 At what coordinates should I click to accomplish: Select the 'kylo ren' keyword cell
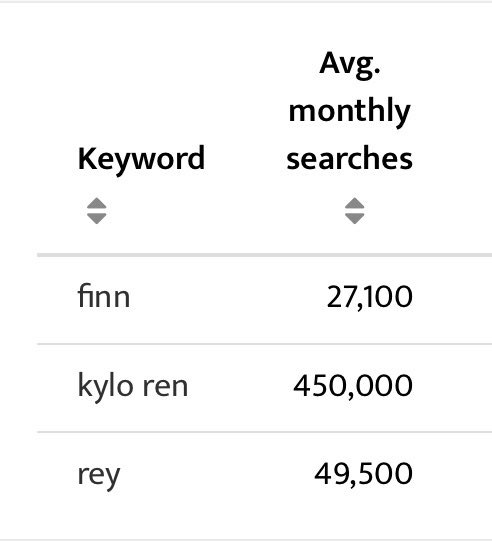click(x=133, y=386)
